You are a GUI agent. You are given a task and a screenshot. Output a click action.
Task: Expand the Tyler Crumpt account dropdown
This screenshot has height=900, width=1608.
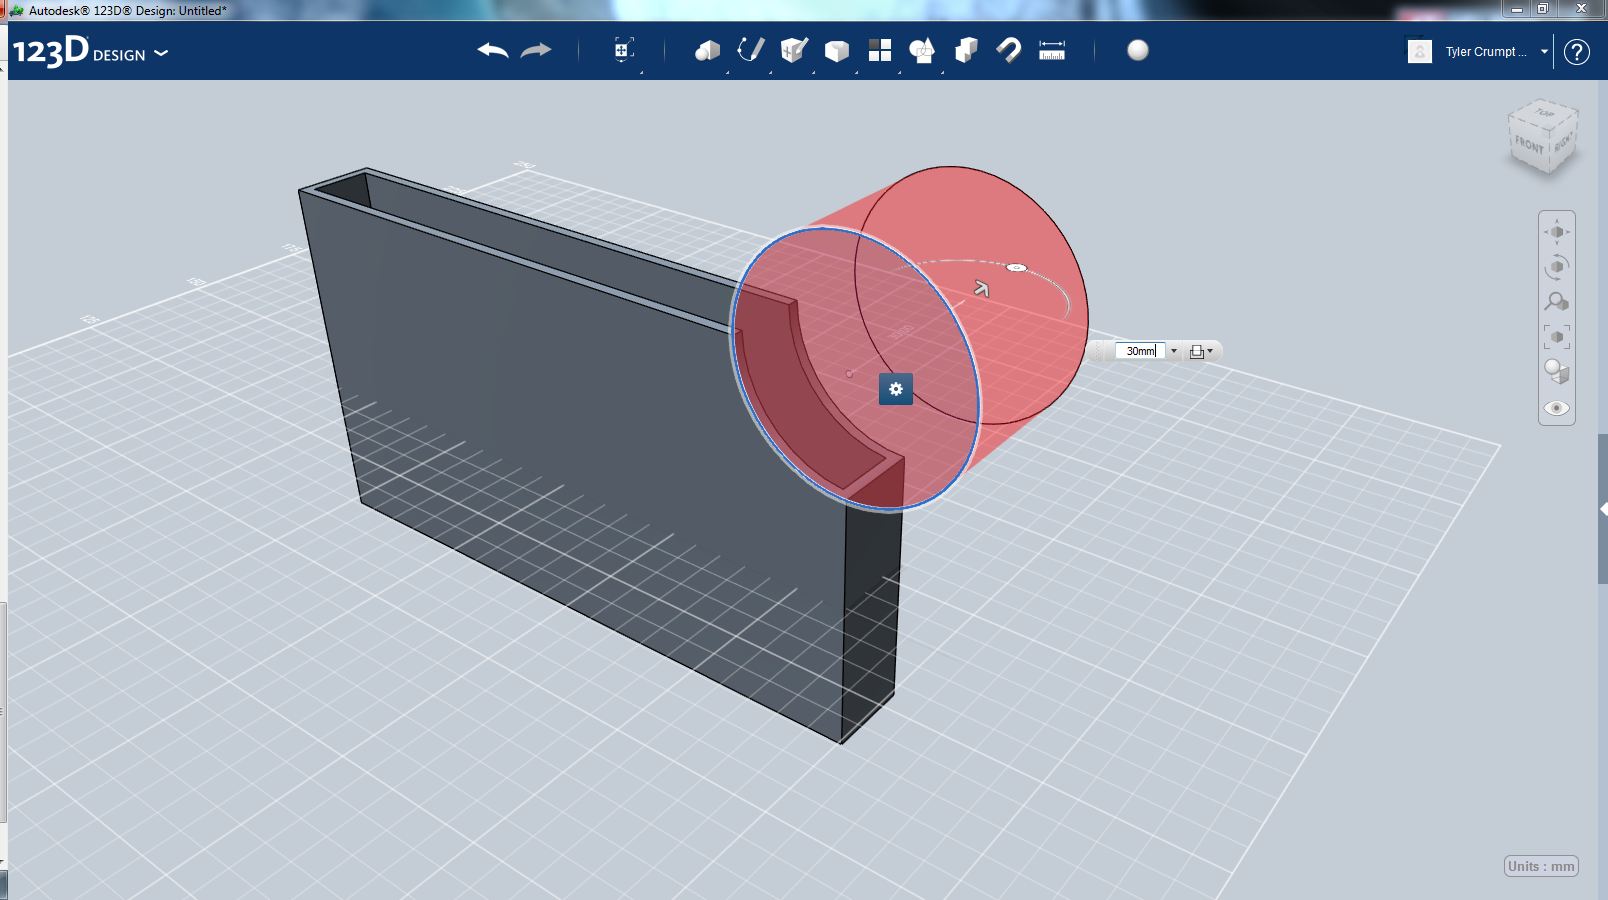pyautogui.click(x=1544, y=51)
